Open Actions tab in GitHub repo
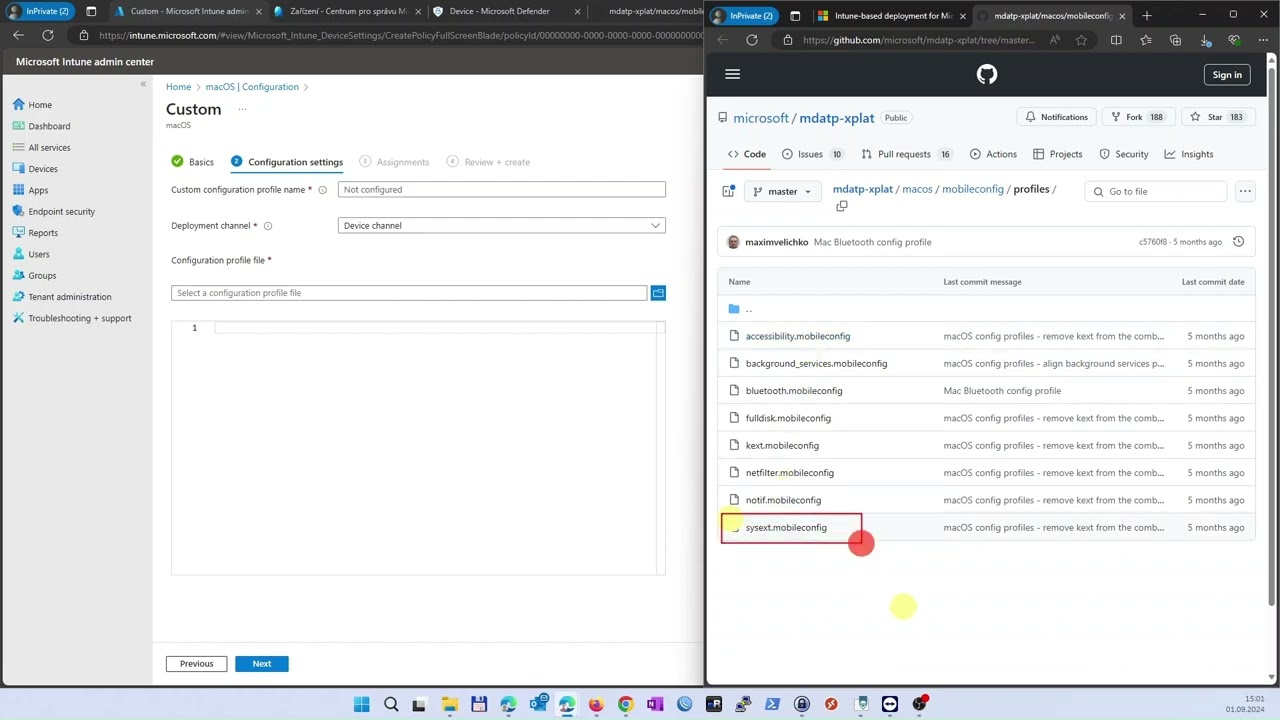Screen dimensions: 1280x720 click(x=993, y=154)
